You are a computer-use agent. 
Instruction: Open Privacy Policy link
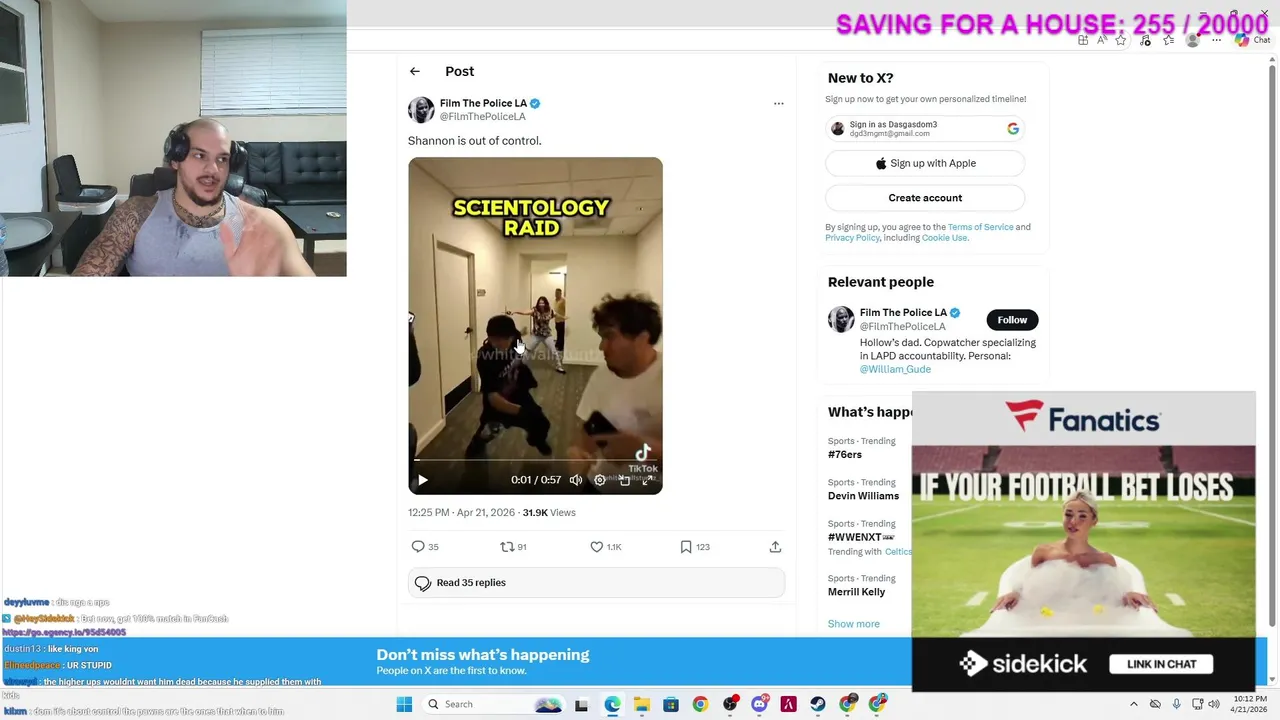click(x=852, y=238)
